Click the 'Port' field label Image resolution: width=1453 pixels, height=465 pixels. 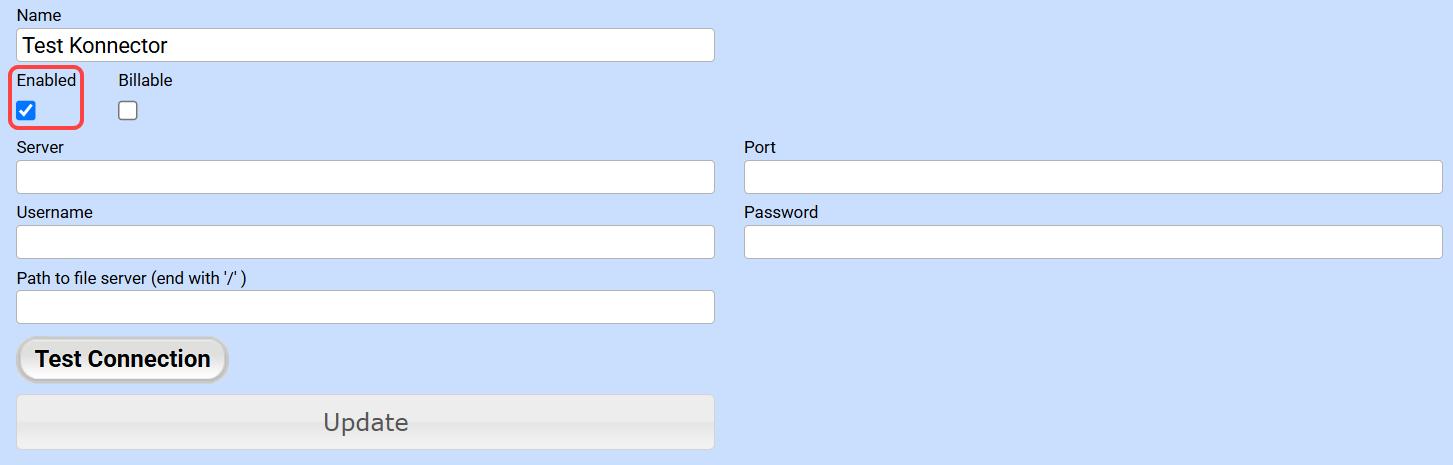point(760,147)
